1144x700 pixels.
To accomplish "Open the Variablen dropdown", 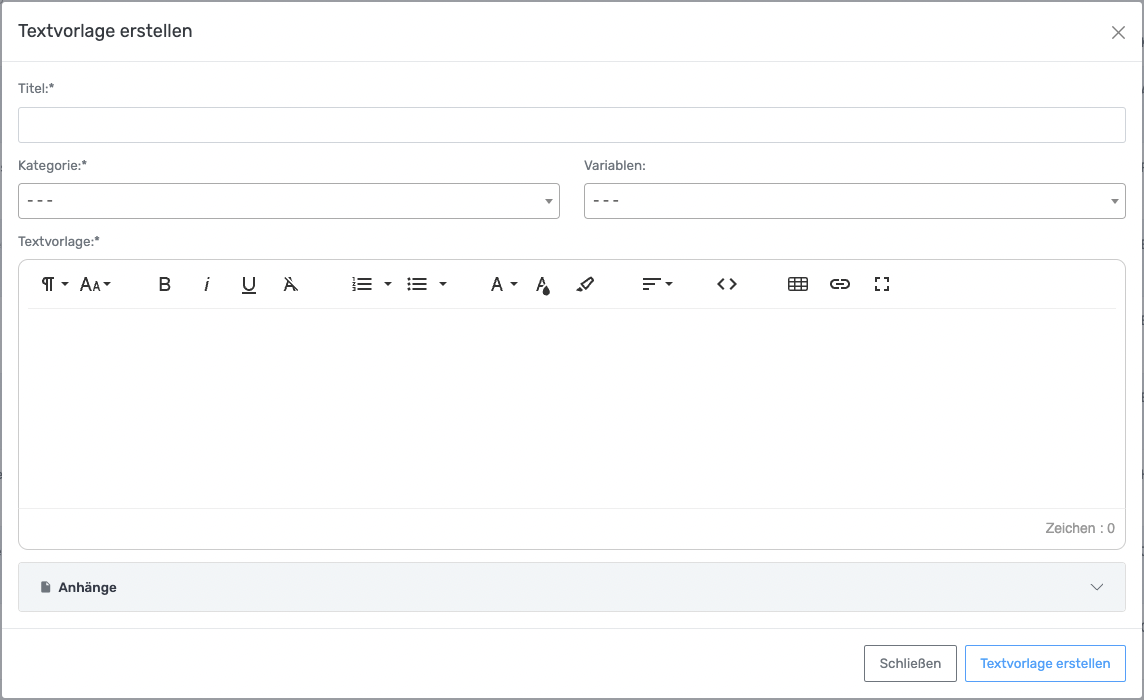I will tap(854, 201).
